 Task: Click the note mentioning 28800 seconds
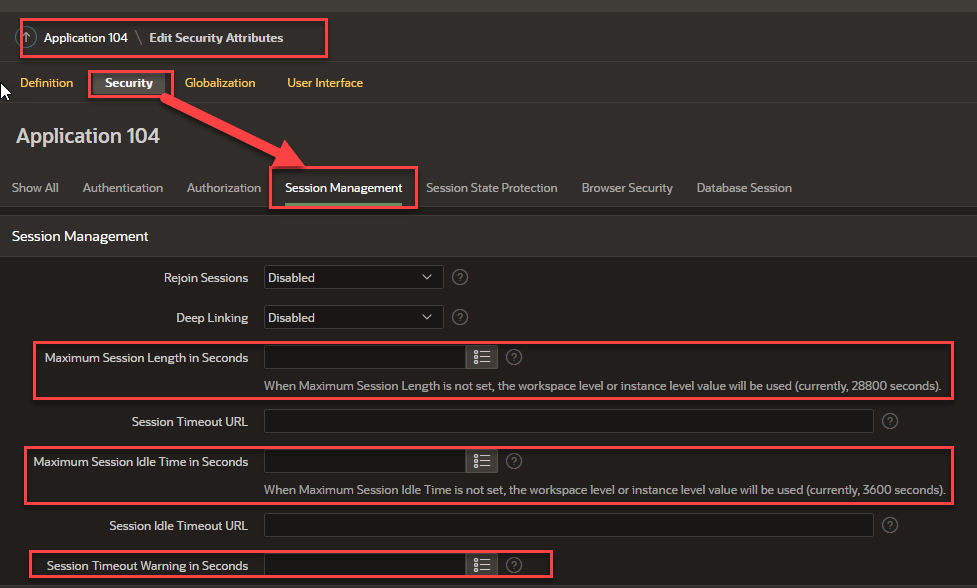point(603,386)
